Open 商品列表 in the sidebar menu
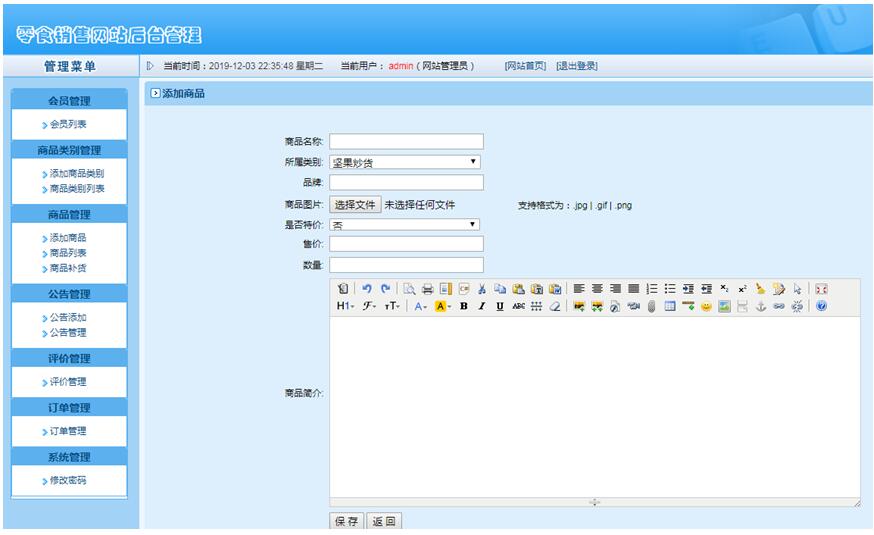874x535 pixels. tap(68, 253)
